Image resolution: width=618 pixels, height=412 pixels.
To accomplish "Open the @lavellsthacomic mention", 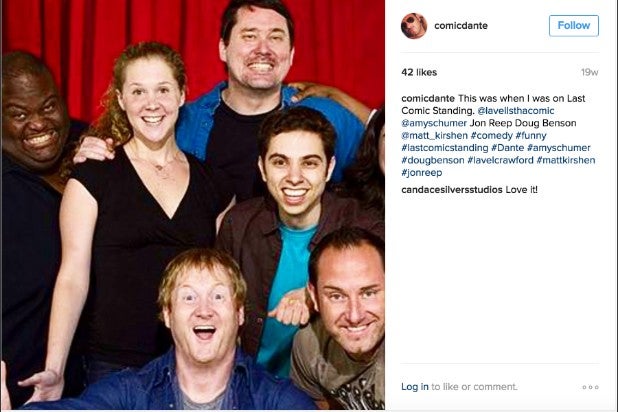I will pos(516,111).
